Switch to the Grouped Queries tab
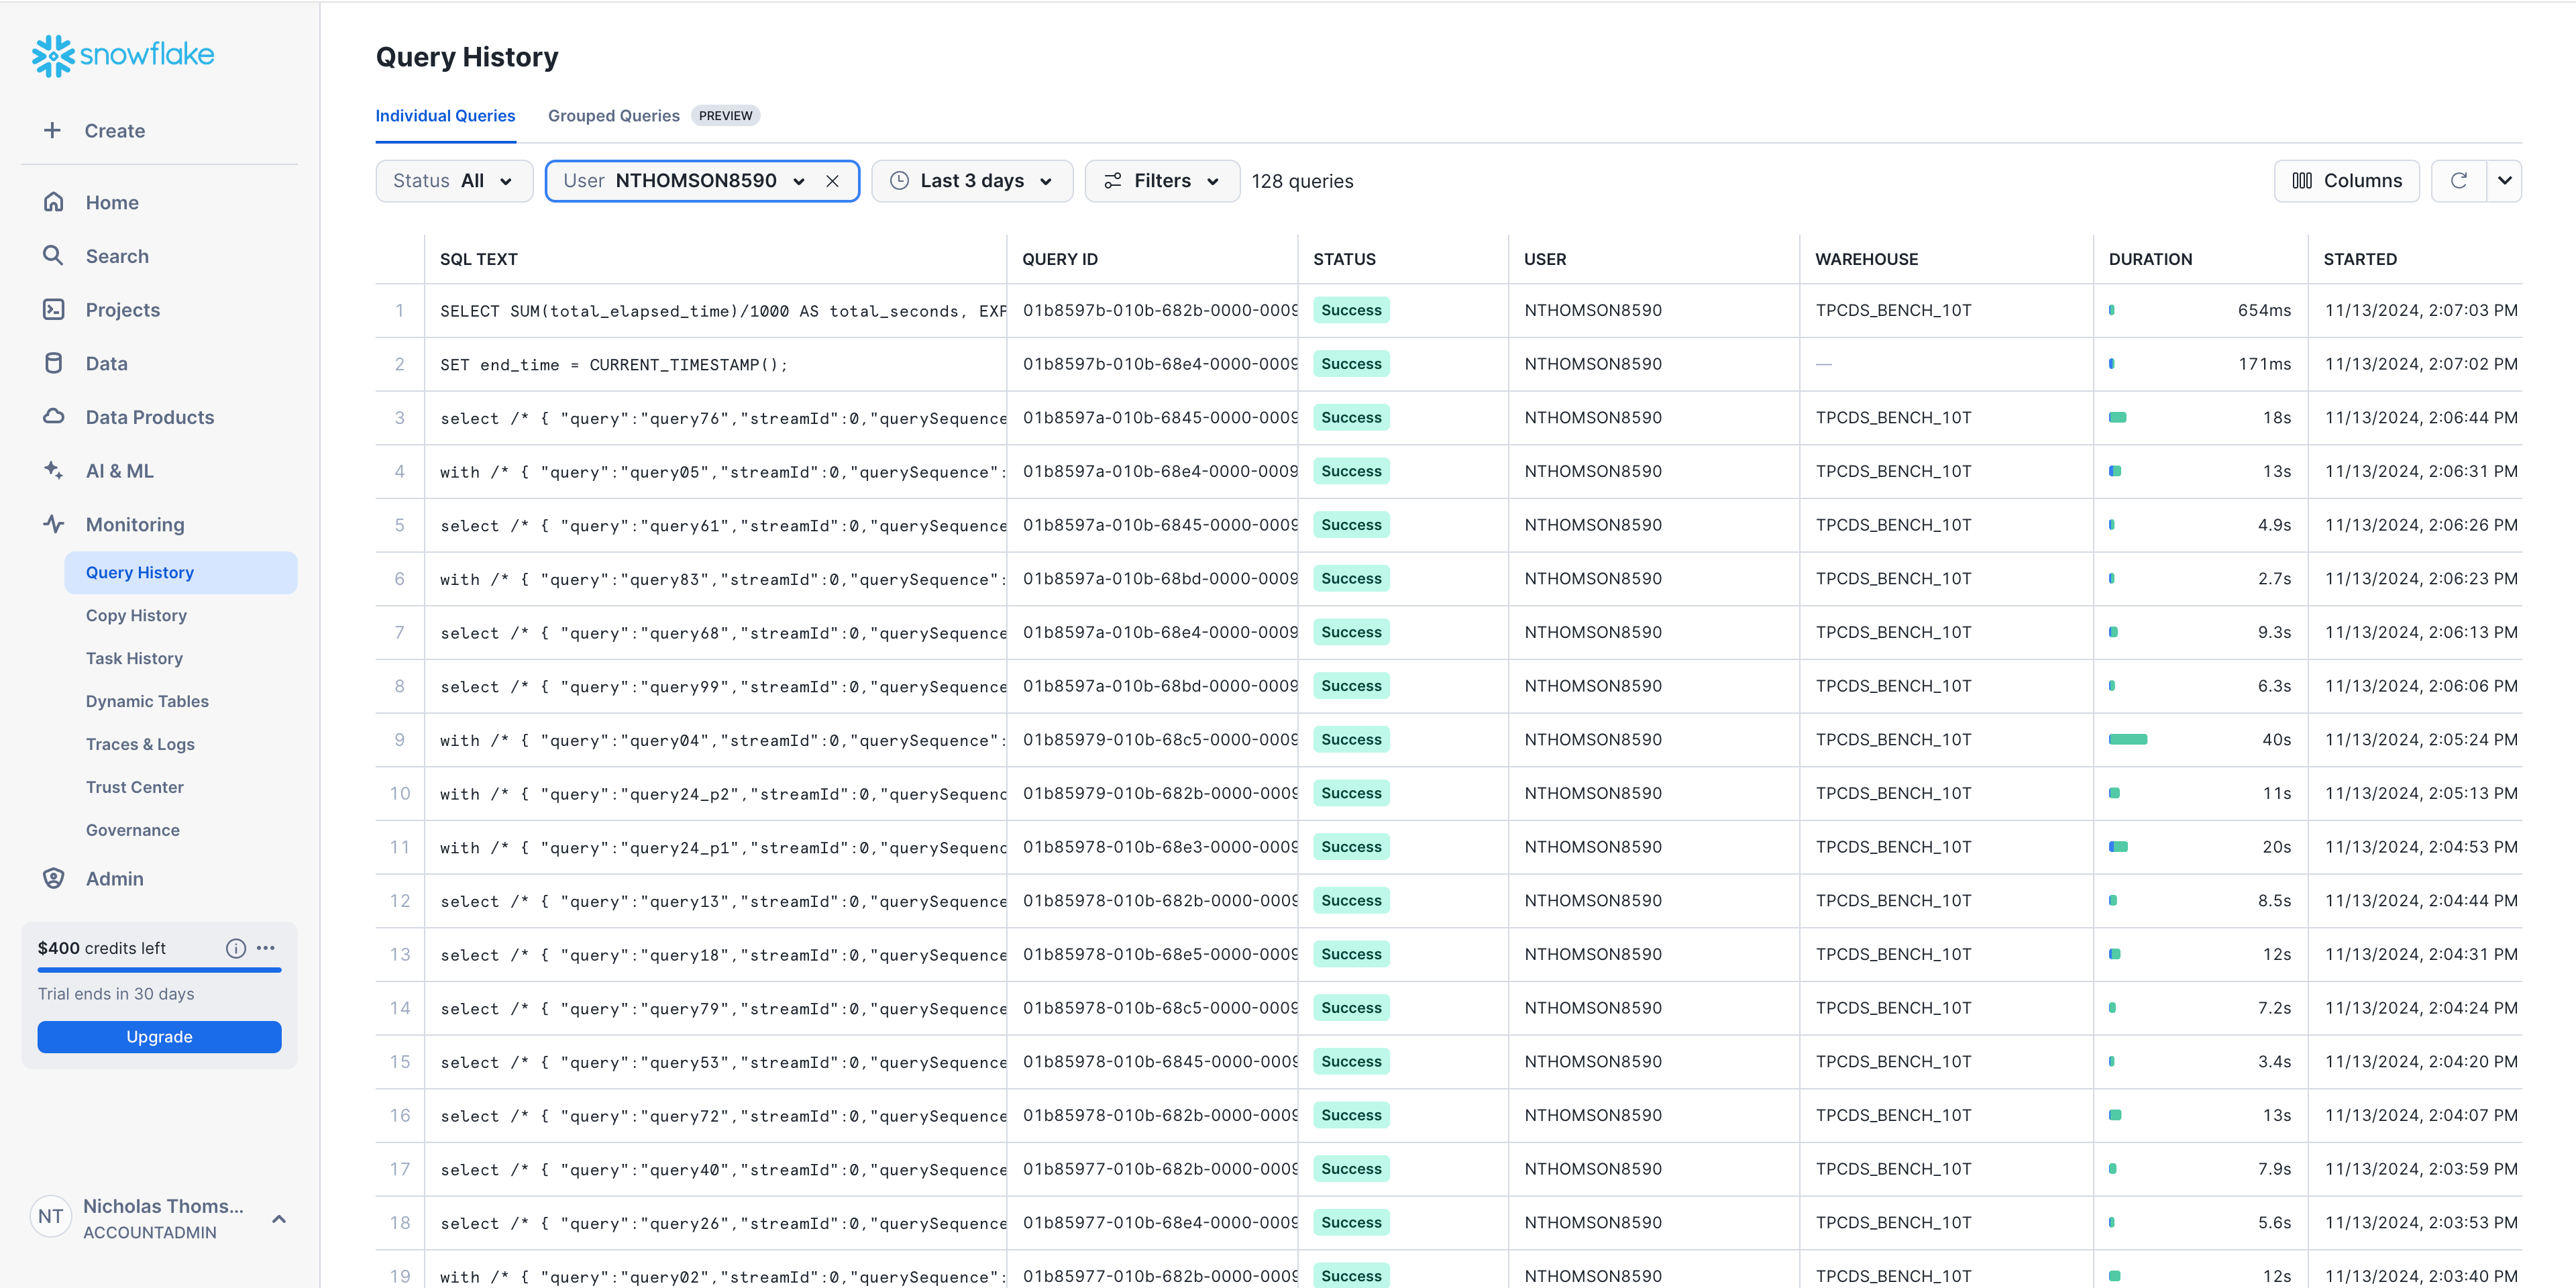2576x1288 pixels. [613, 115]
